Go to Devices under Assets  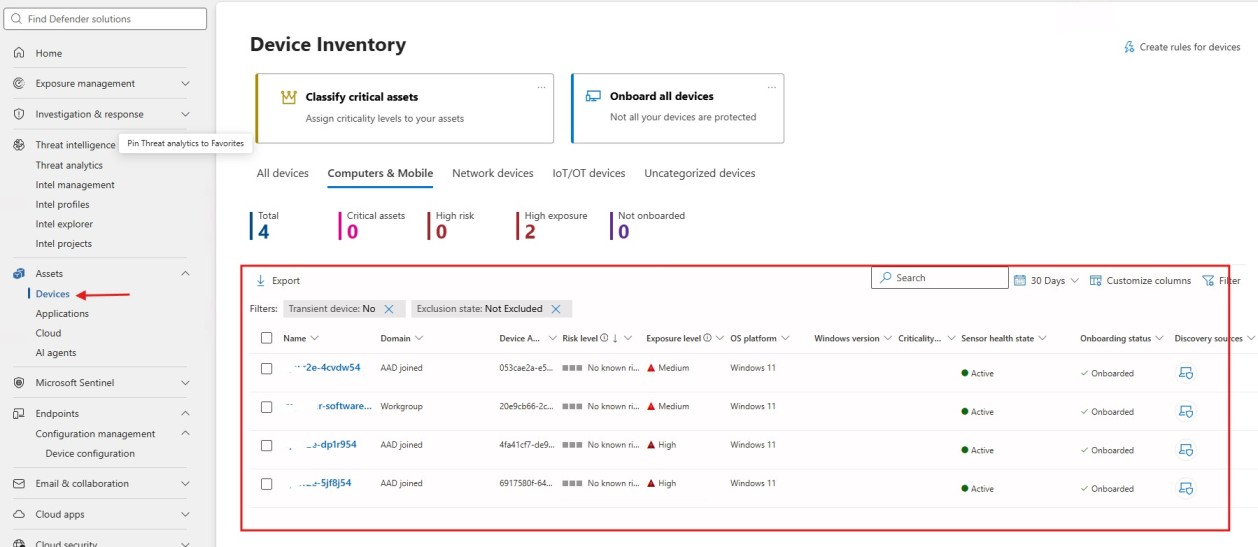click(x=53, y=294)
